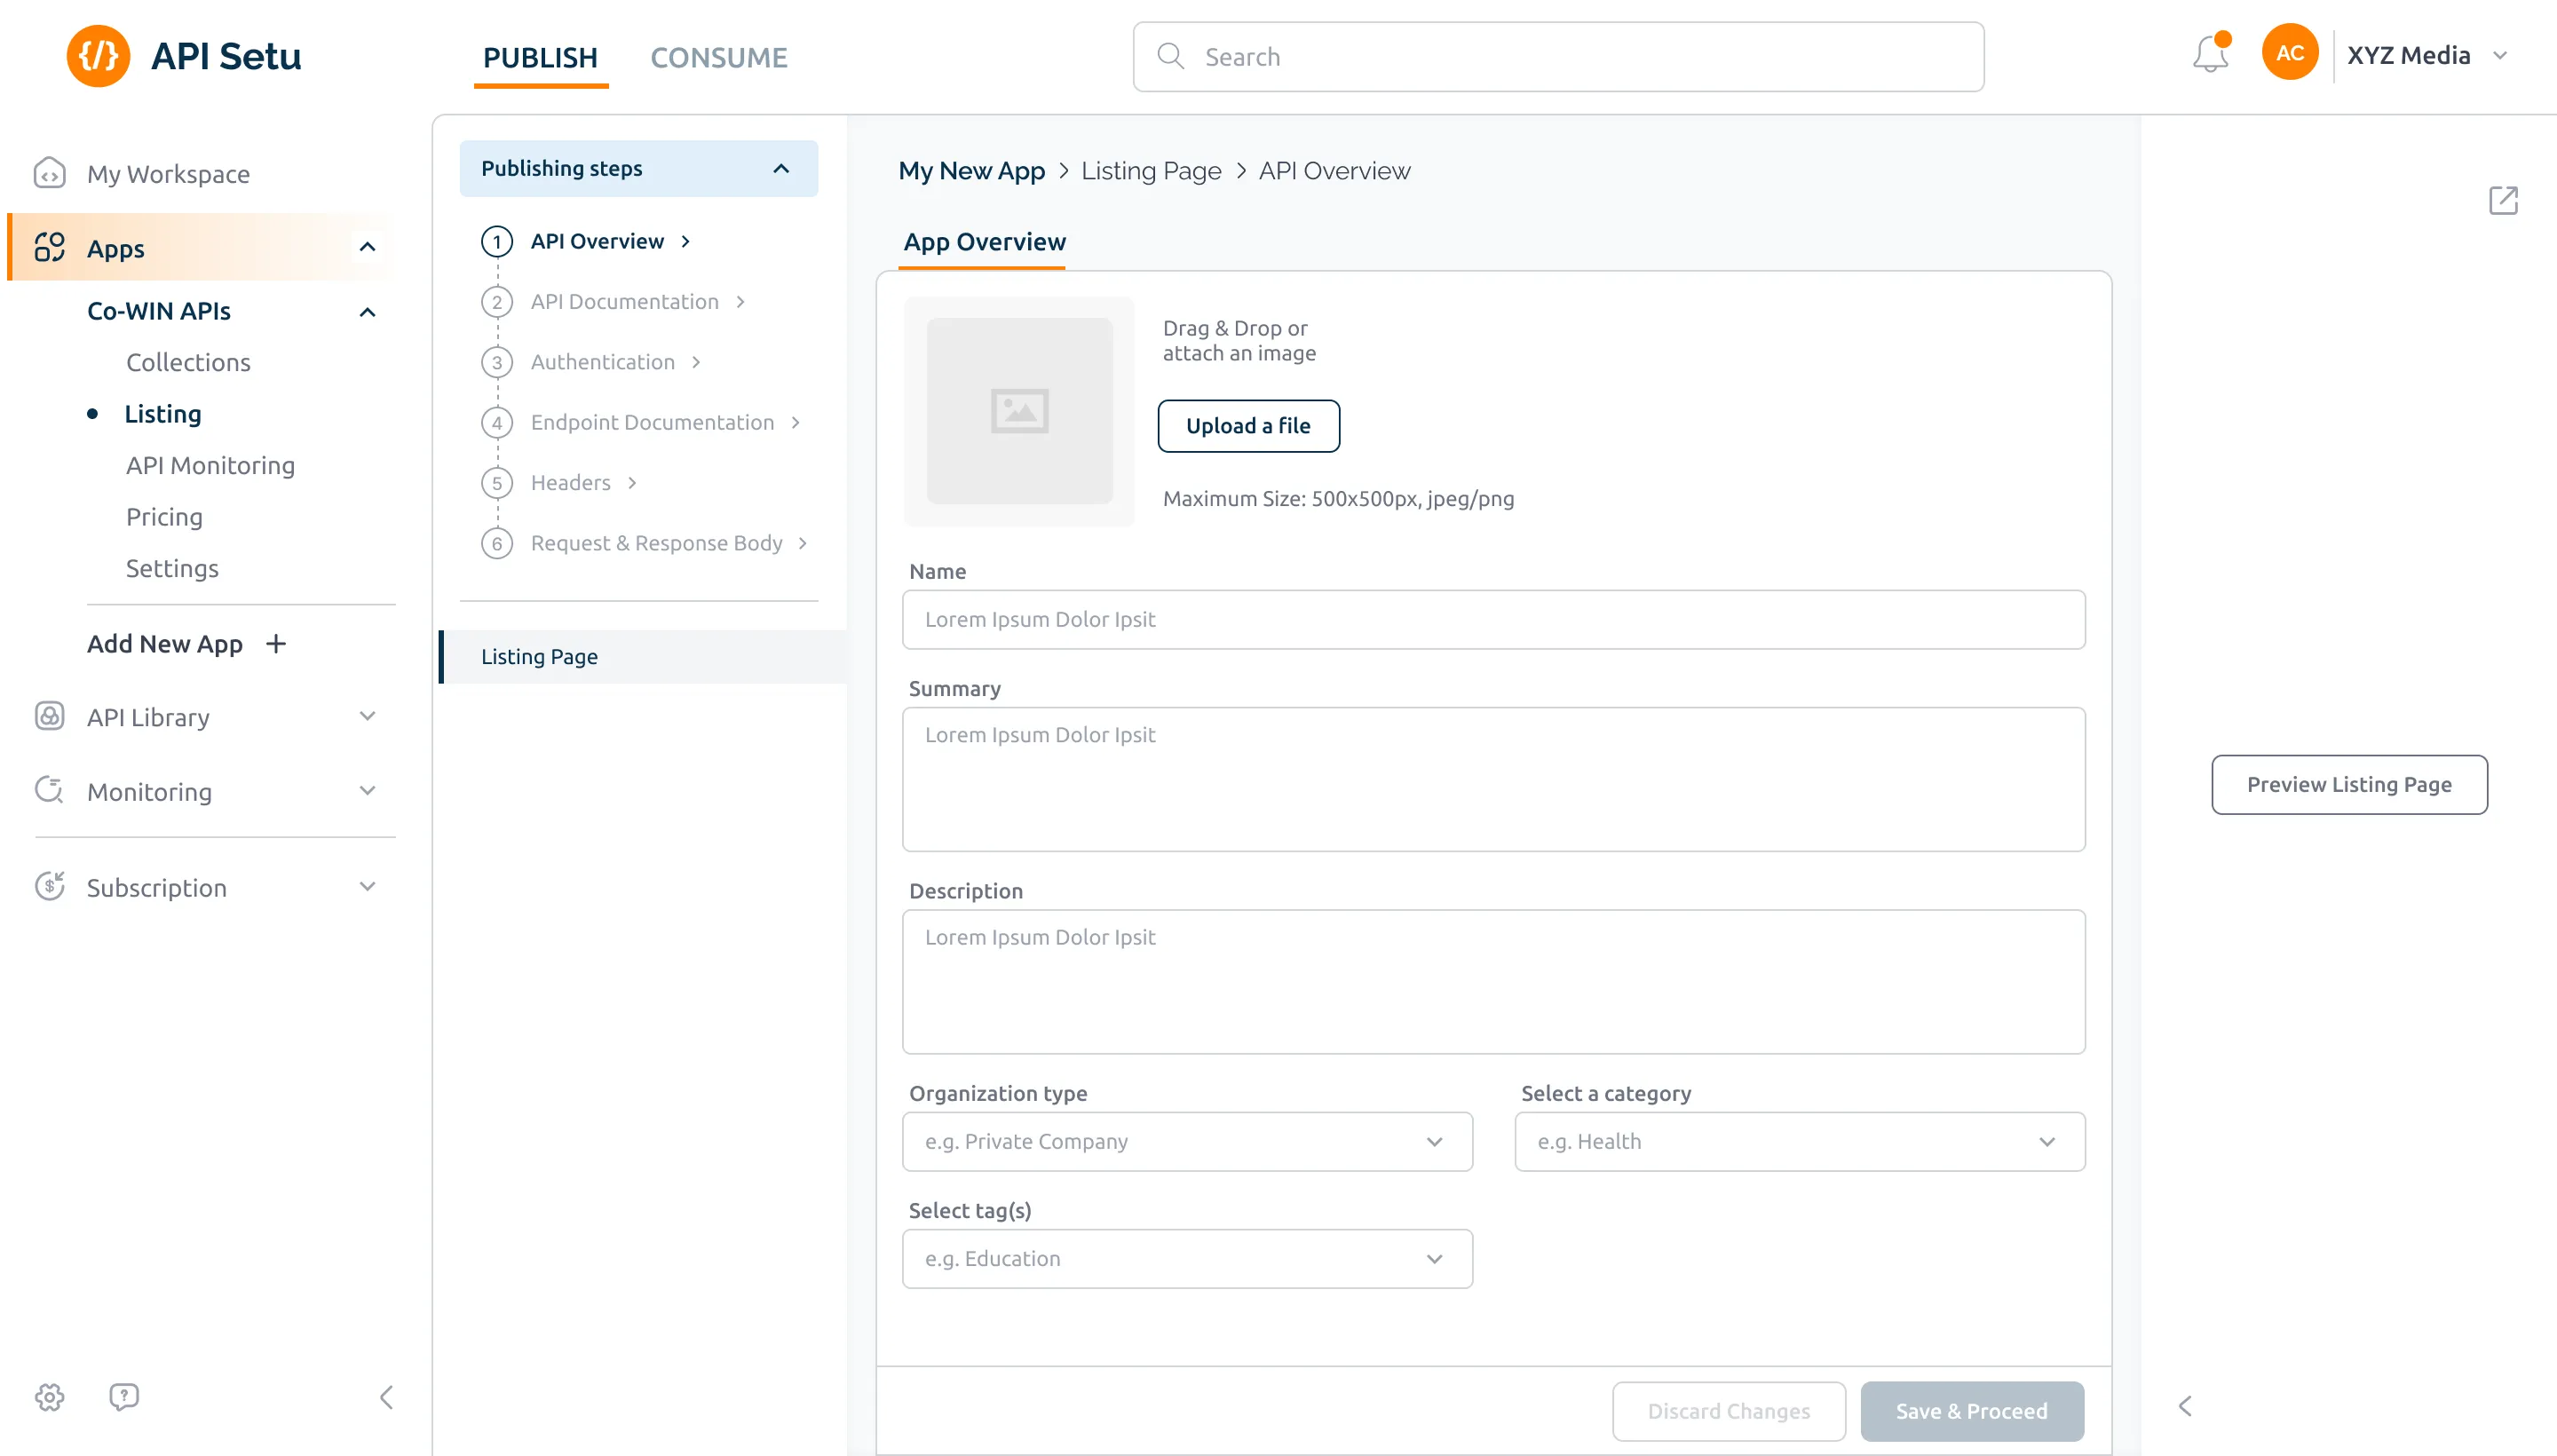Click the image placeholder thumbnail
2557x1456 pixels.
(x=1019, y=411)
